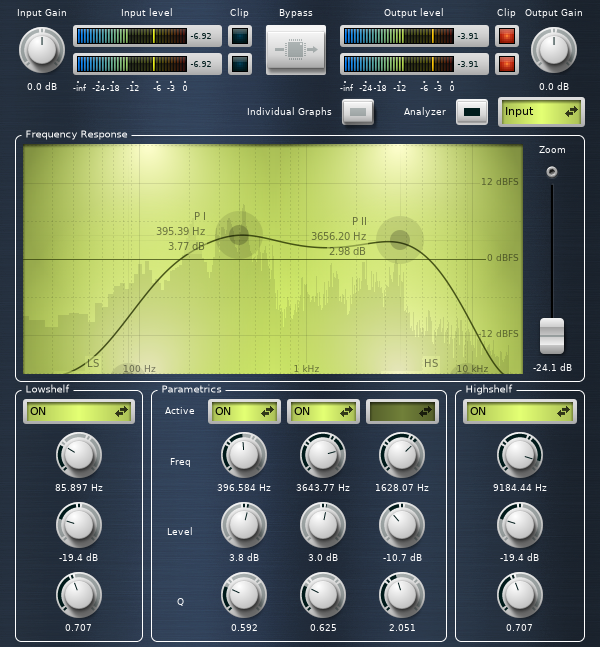Click the 2.051 Q value text
Viewport: 600px width, 647px height.
[x=402, y=628]
